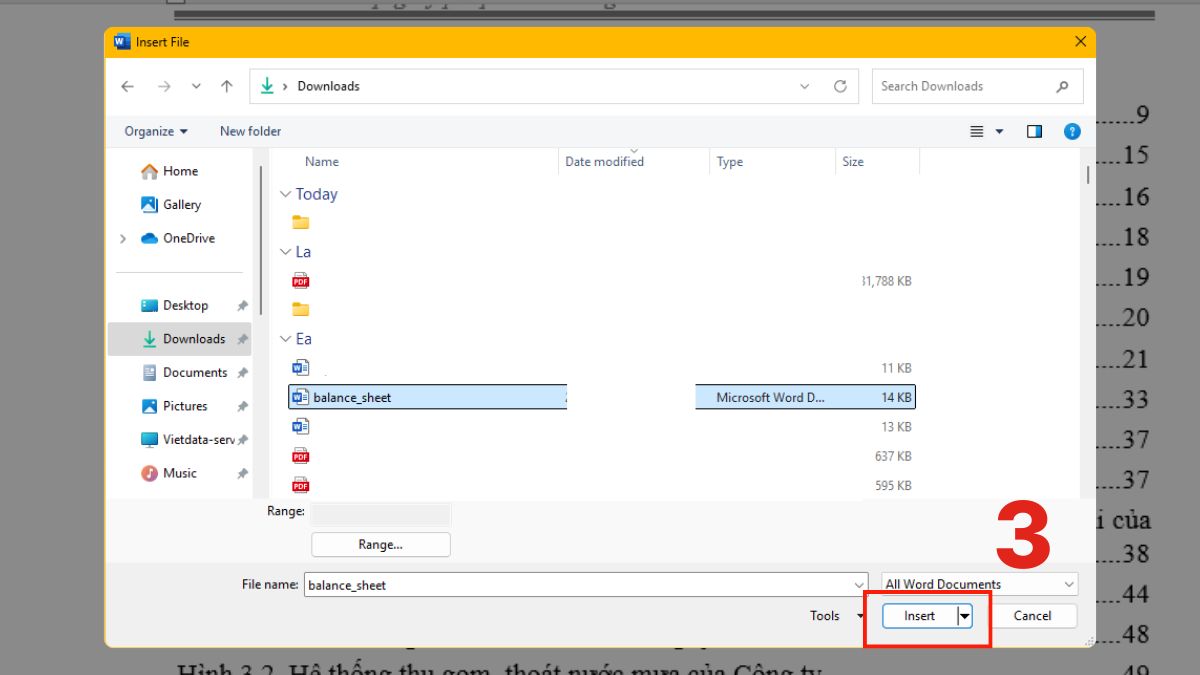Click the Range text field
1200x675 pixels.
[x=380, y=514]
